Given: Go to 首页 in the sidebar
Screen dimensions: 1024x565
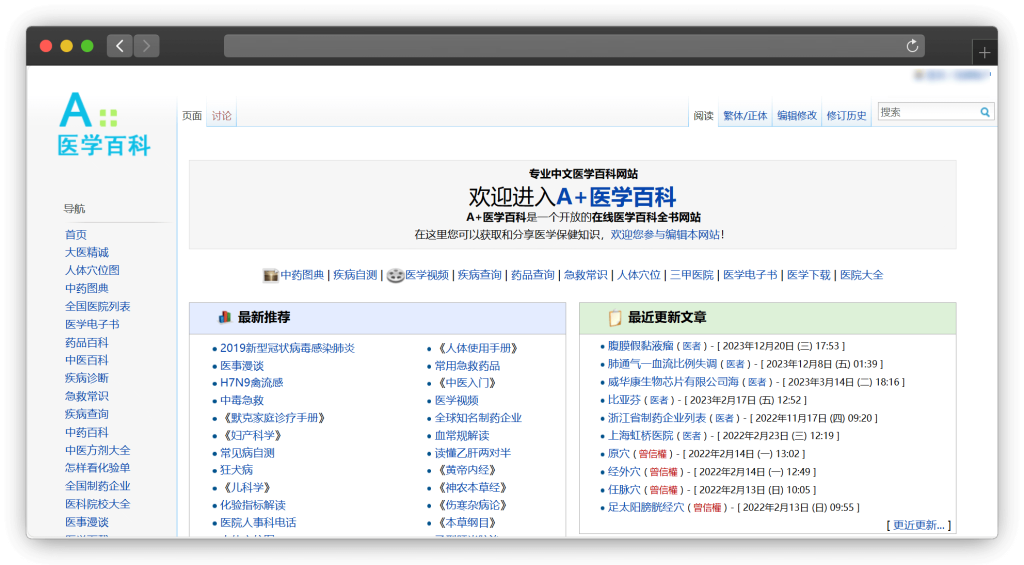Looking at the screenshot, I should pyautogui.click(x=76, y=234).
